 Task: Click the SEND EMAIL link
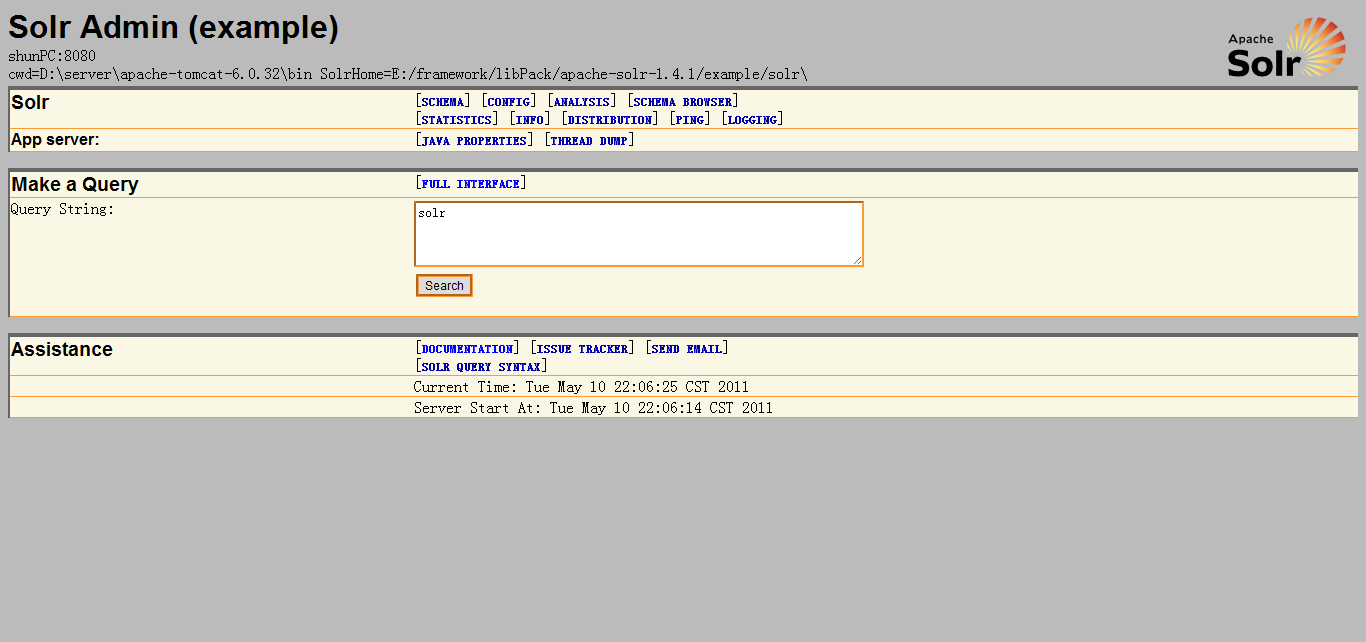687,349
